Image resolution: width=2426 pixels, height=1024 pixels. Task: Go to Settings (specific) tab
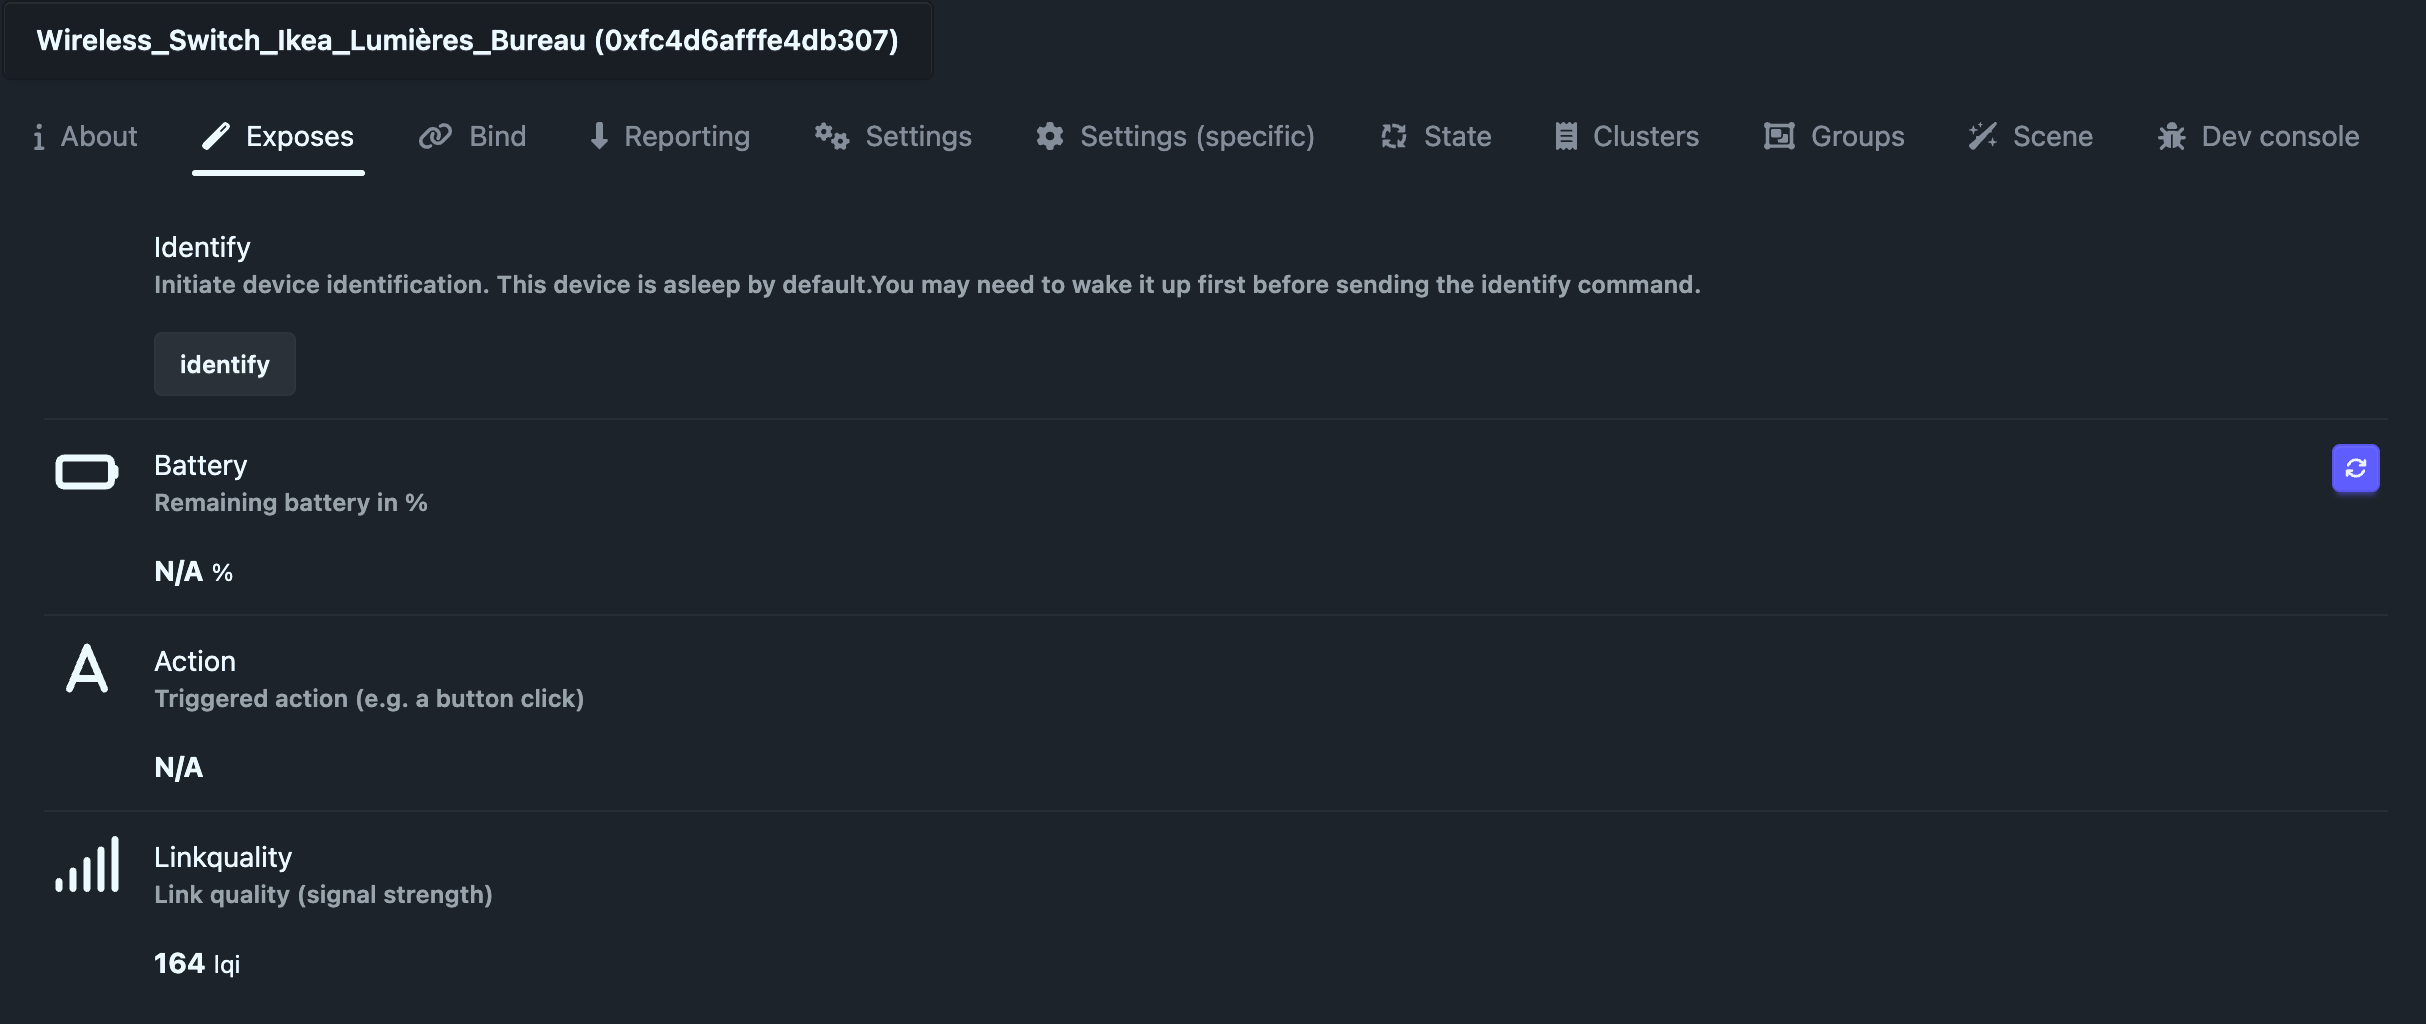click(1175, 136)
